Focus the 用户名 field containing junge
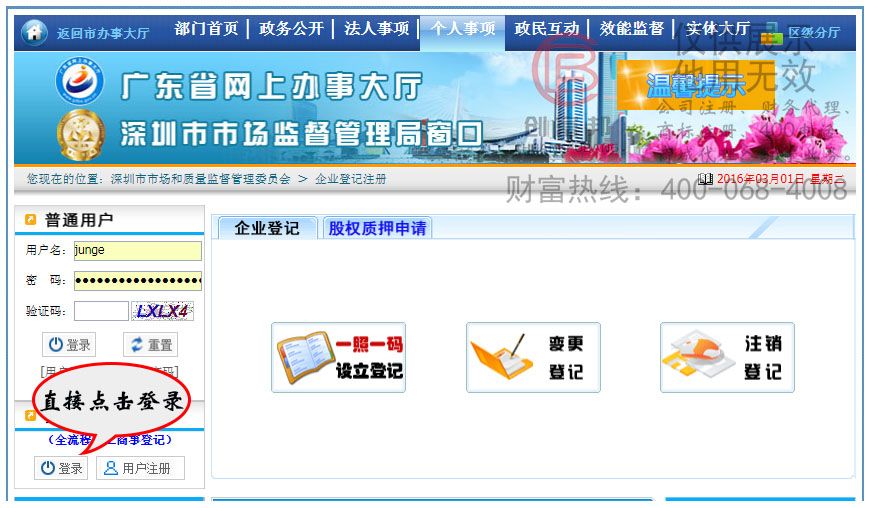 coord(138,250)
